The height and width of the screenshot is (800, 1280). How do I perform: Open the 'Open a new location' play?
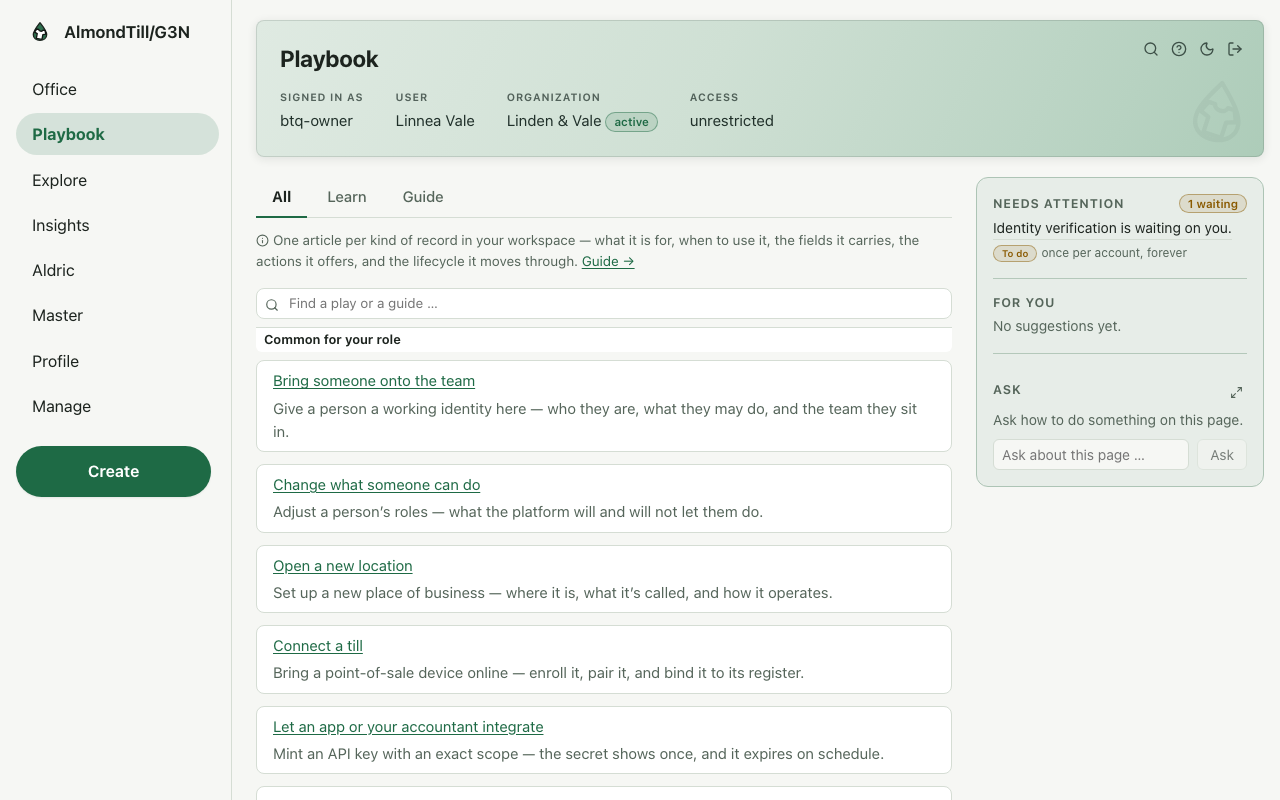click(343, 566)
